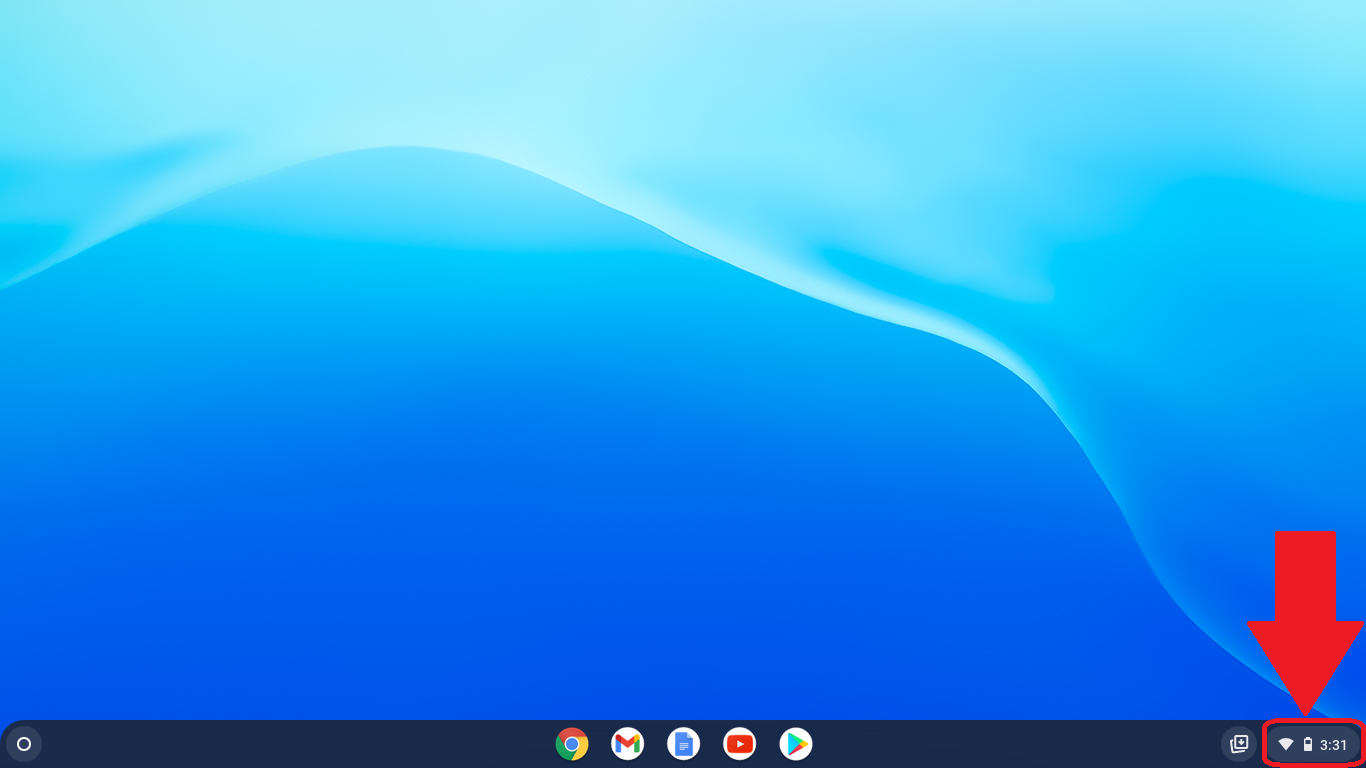1366x768 pixels.
Task: Click empty shelf space right of Play Store
Action: (1000, 744)
